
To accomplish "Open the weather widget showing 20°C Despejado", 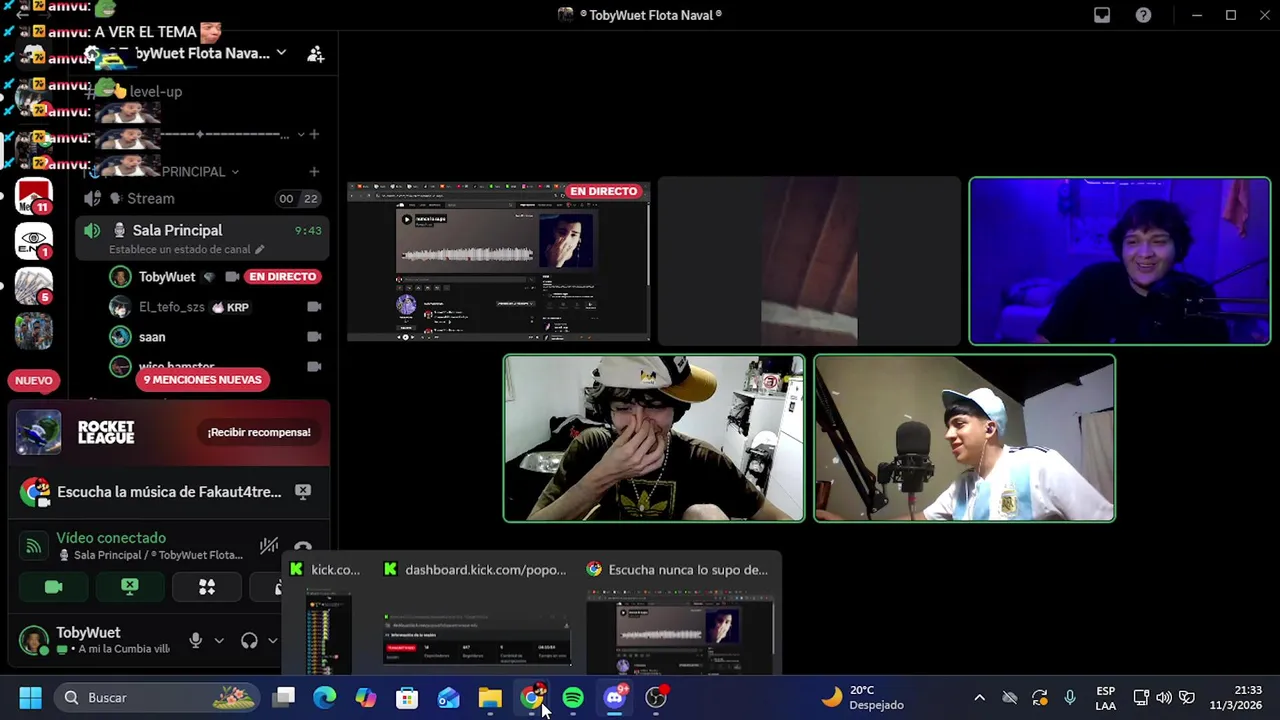I will coord(863,697).
